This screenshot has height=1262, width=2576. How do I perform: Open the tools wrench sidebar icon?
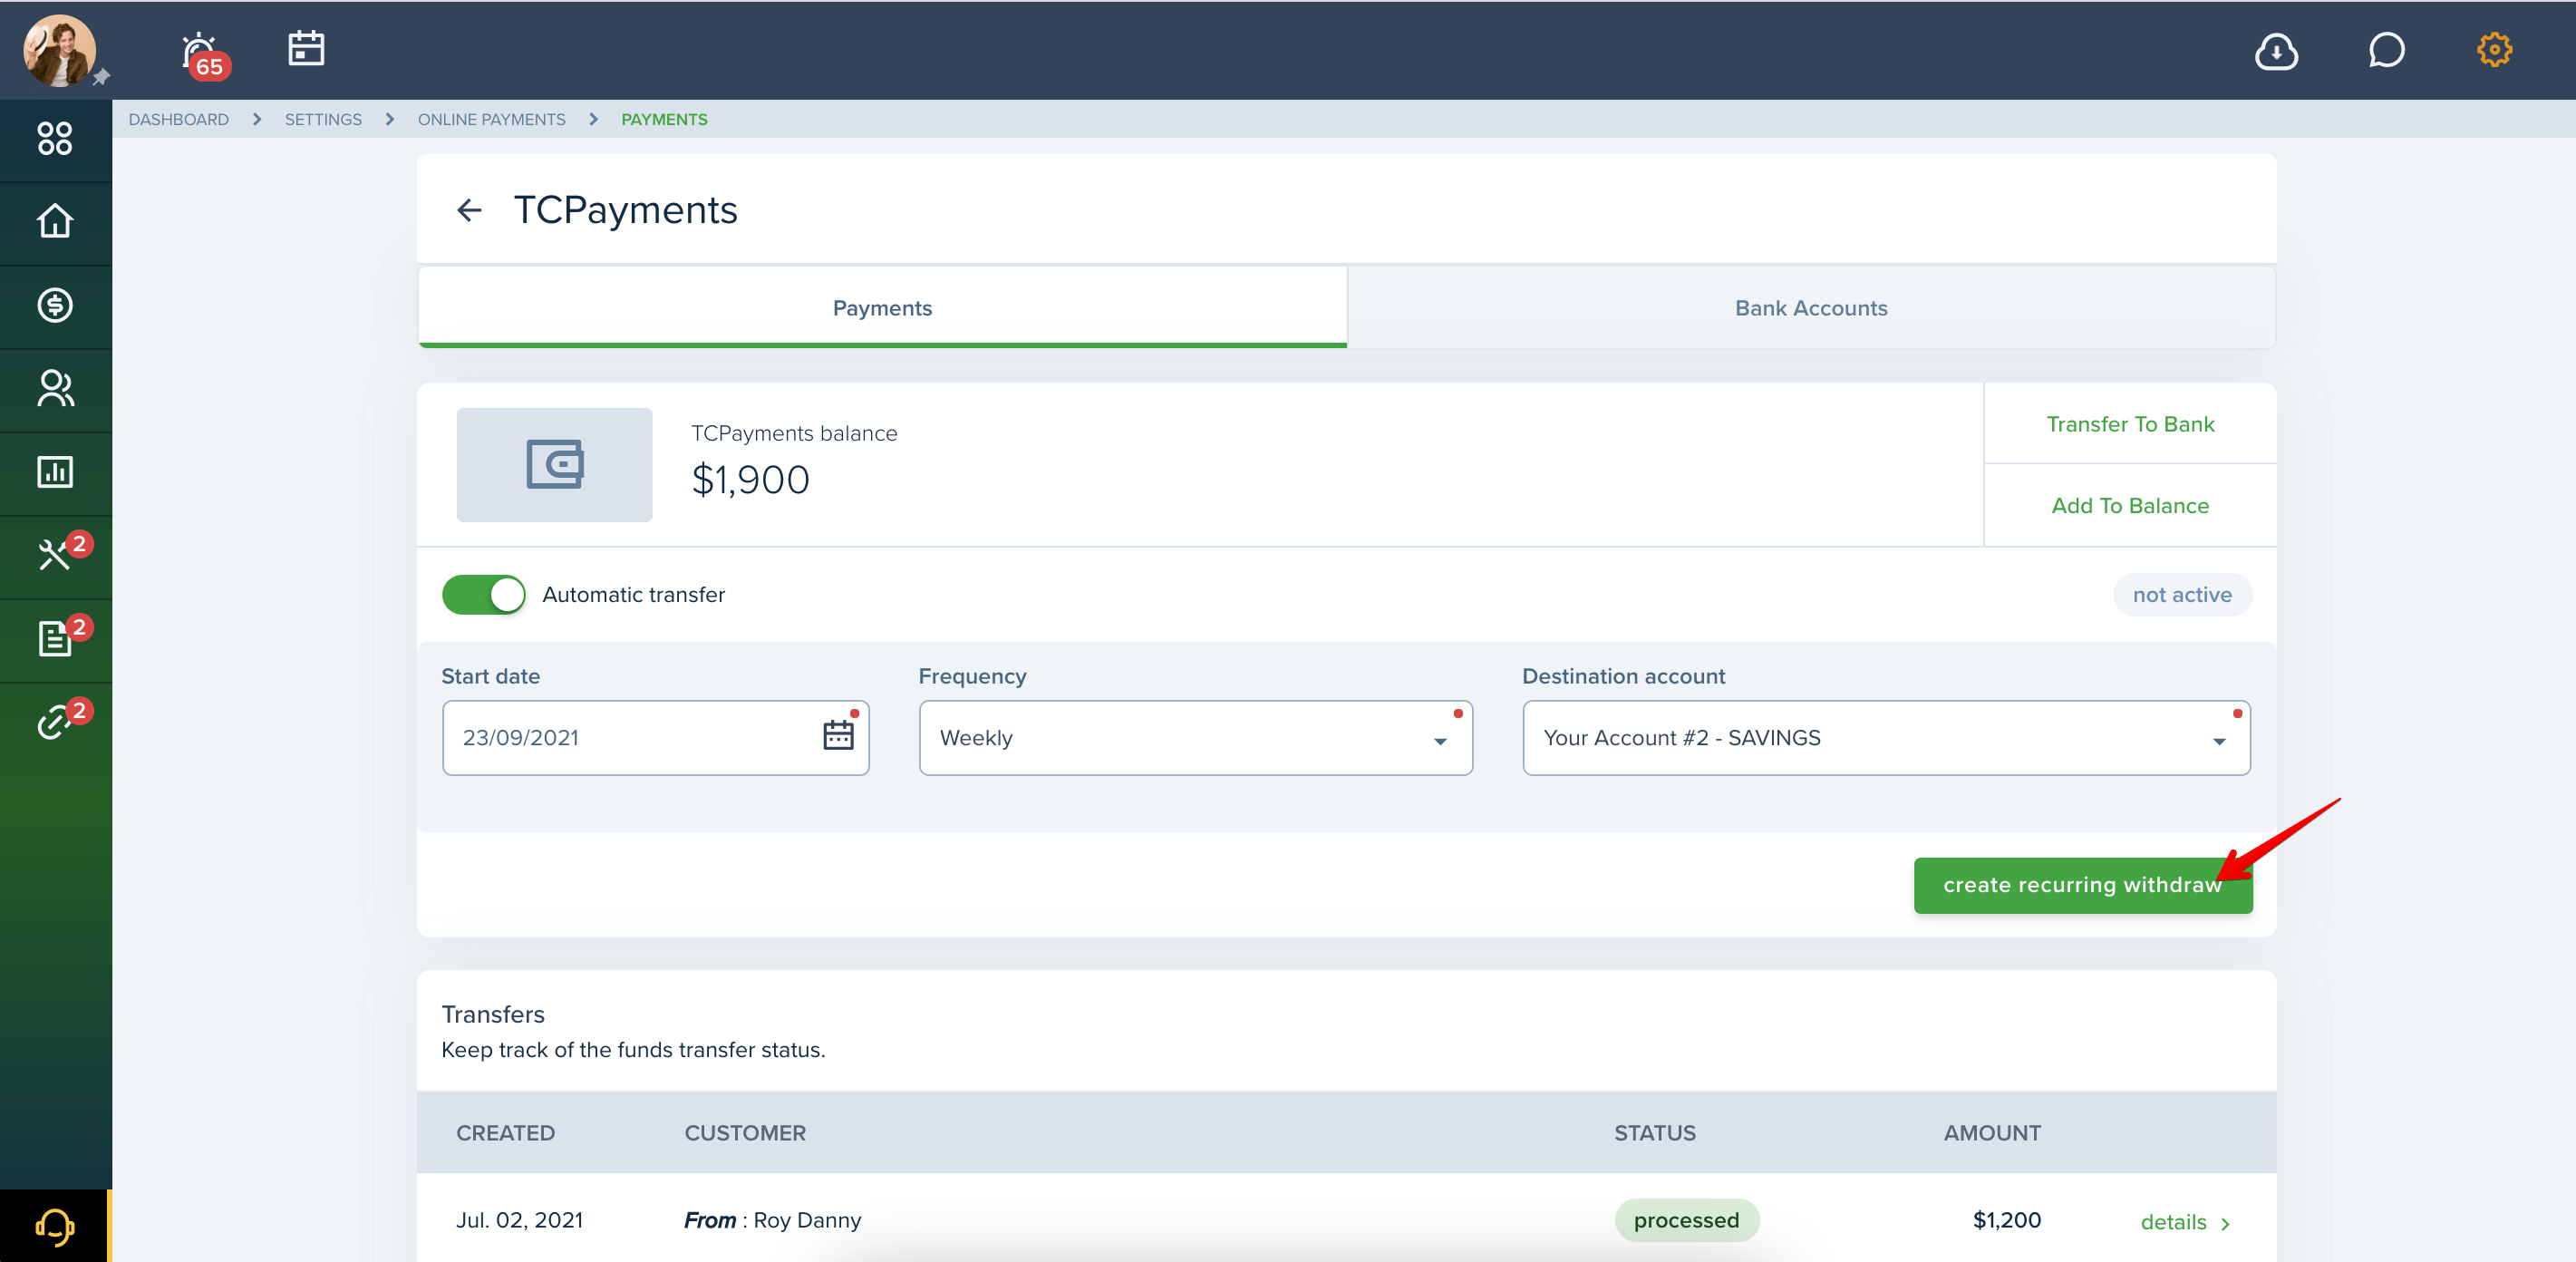[x=55, y=555]
